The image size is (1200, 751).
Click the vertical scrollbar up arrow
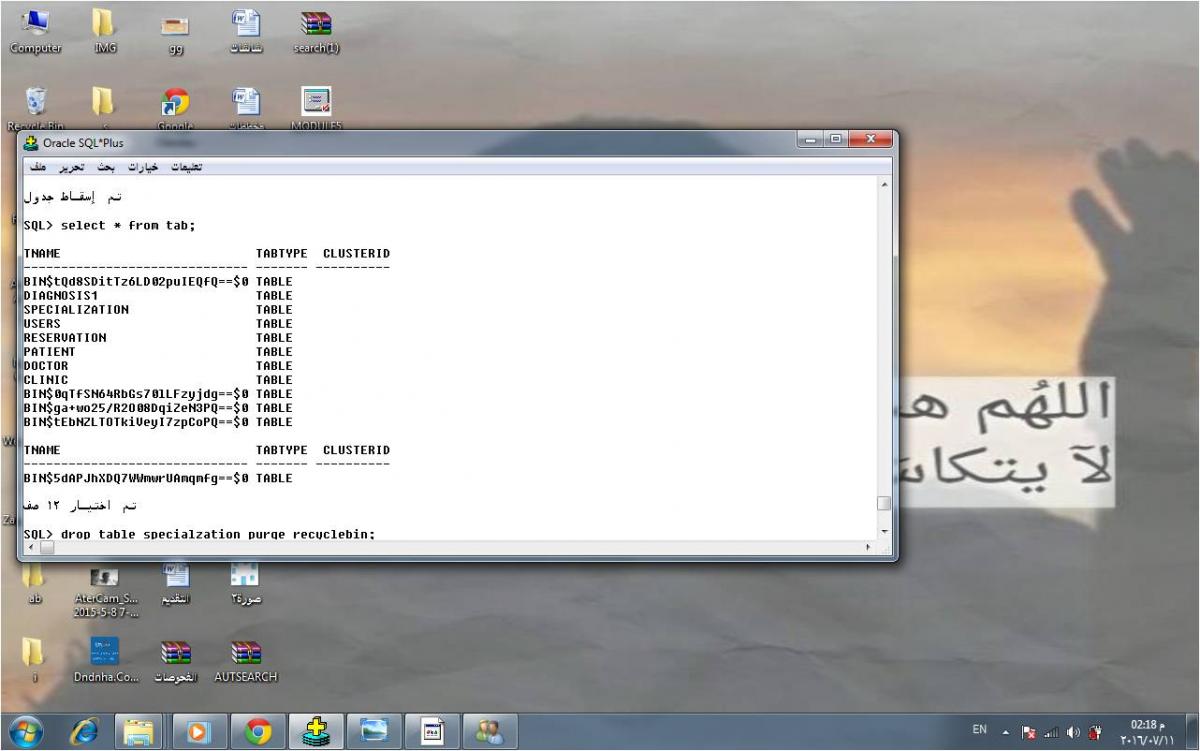coord(883,186)
